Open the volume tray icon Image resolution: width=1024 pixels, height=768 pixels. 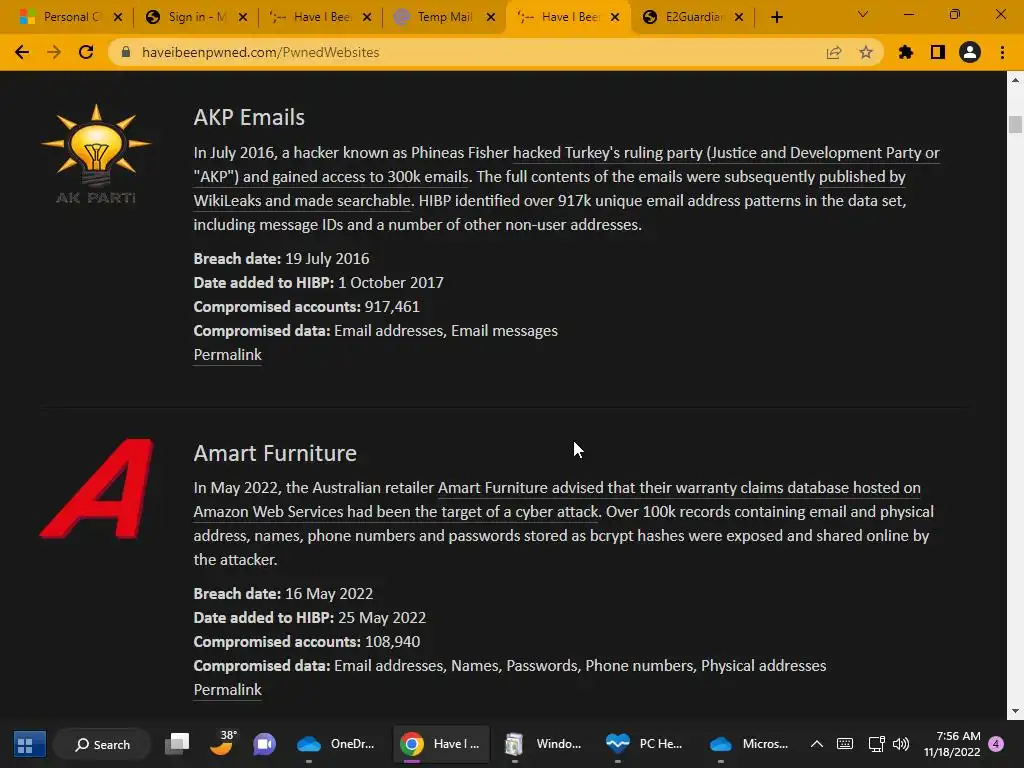(x=901, y=744)
